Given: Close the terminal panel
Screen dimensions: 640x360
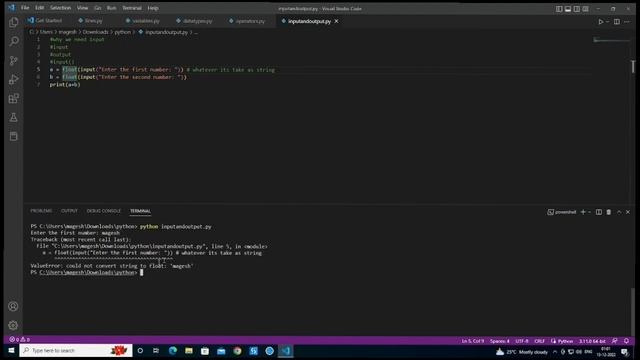Looking at the screenshot, I should click(x=628, y=212).
